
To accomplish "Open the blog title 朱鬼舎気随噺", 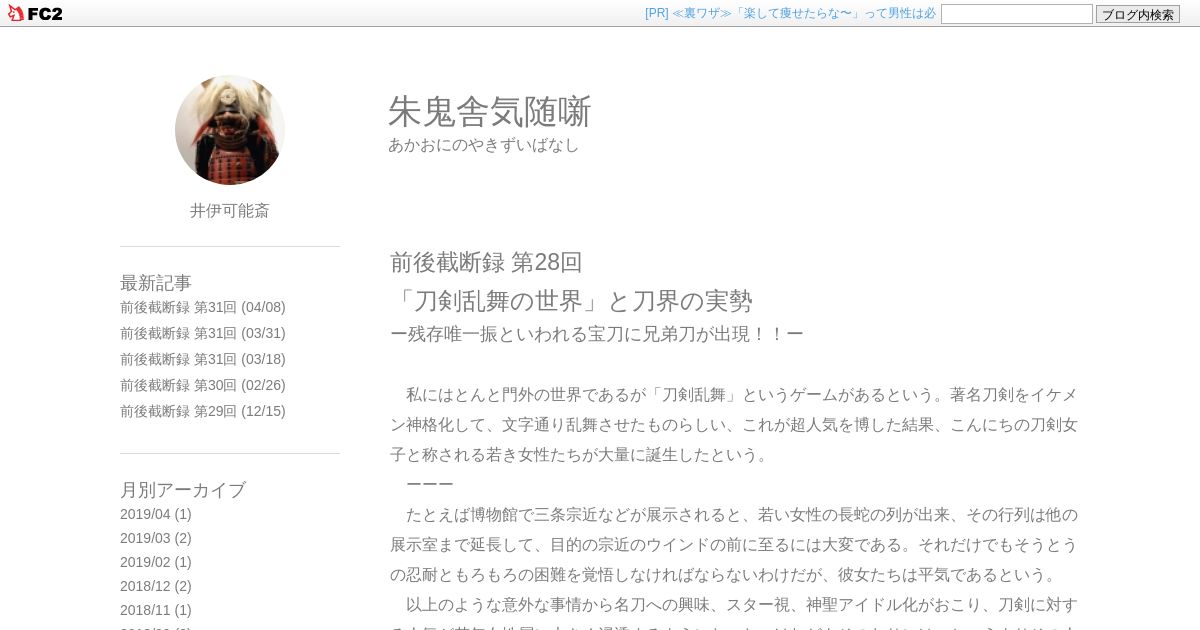I will (490, 111).
